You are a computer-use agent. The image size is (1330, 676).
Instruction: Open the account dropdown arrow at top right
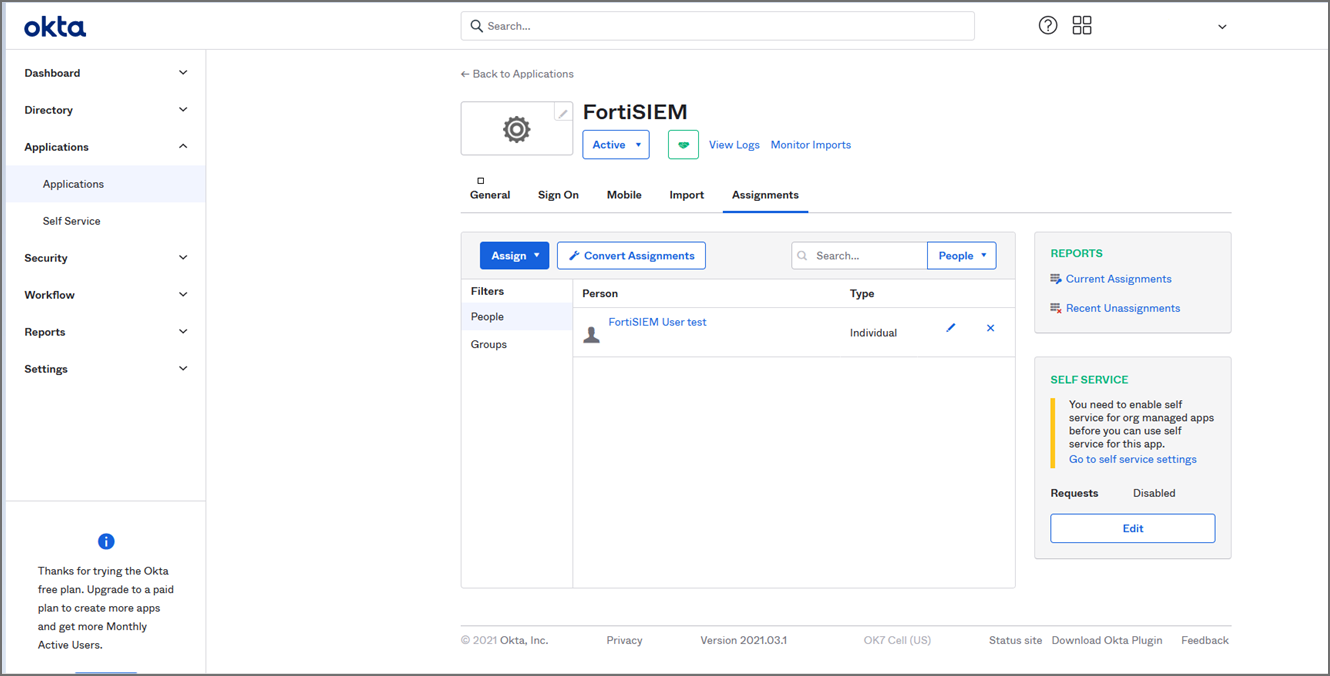click(1222, 27)
